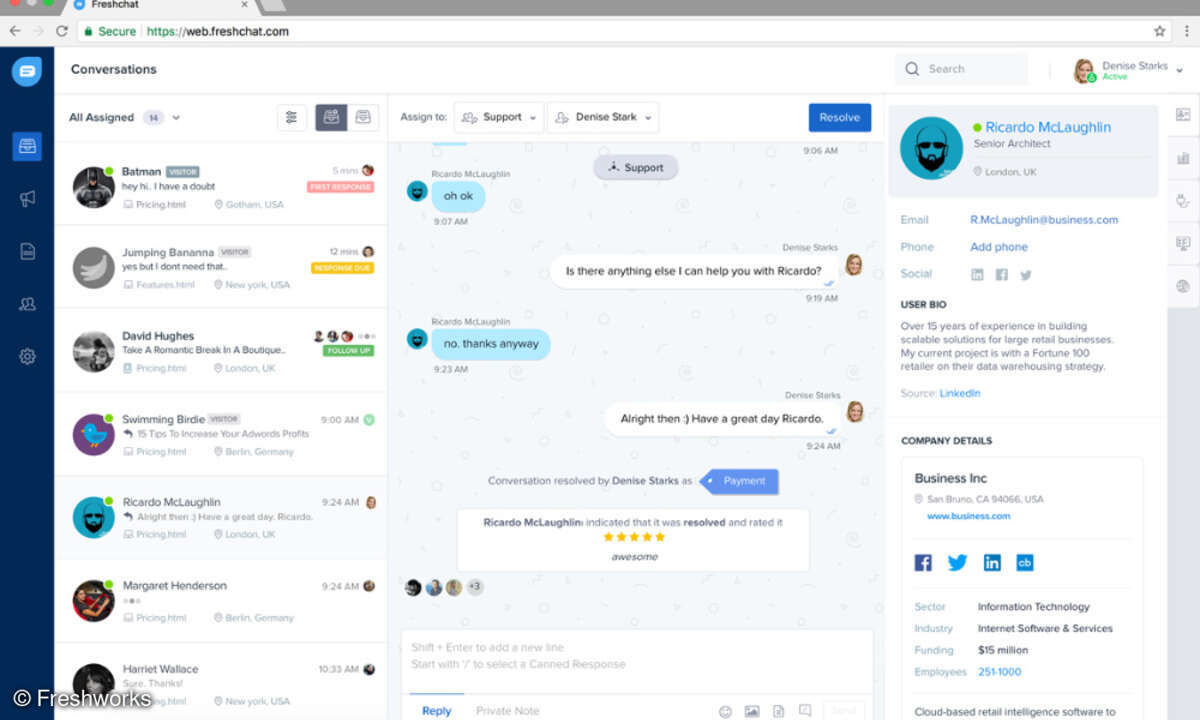1200x720 pixels.
Task: Open Ricardo's Facebook social icon
Action: pyautogui.click(x=1001, y=275)
